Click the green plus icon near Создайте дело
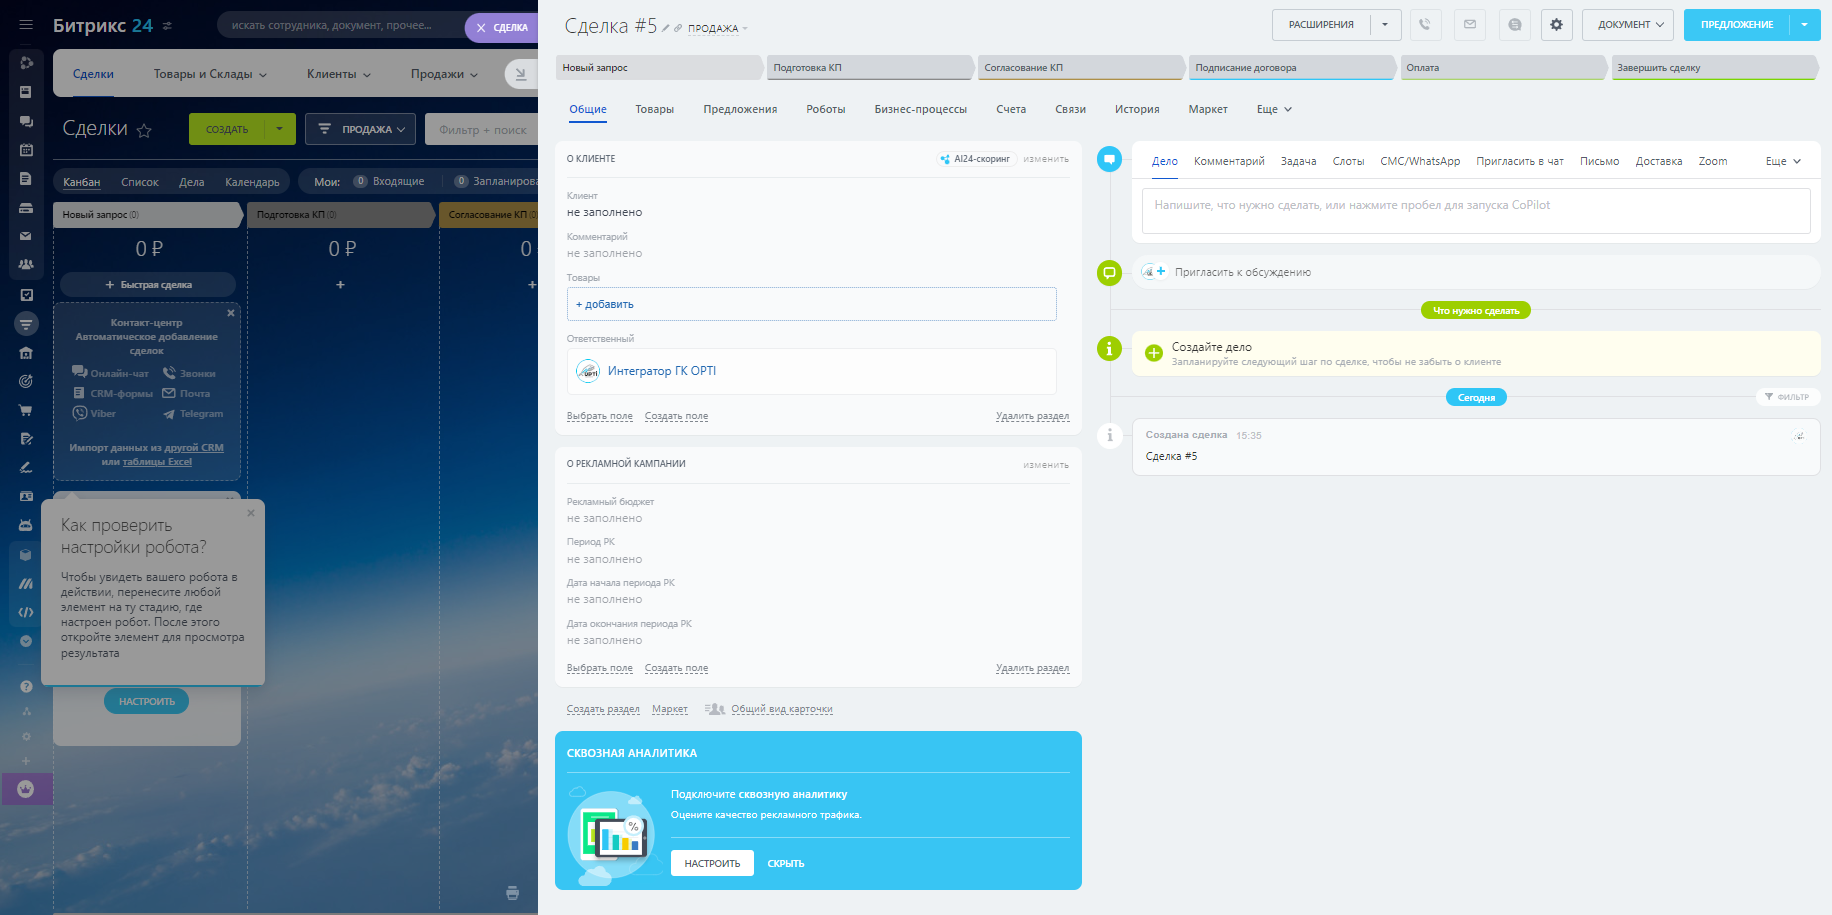Image resolution: width=1832 pixels, height=915 pixels. point(1153,353)
